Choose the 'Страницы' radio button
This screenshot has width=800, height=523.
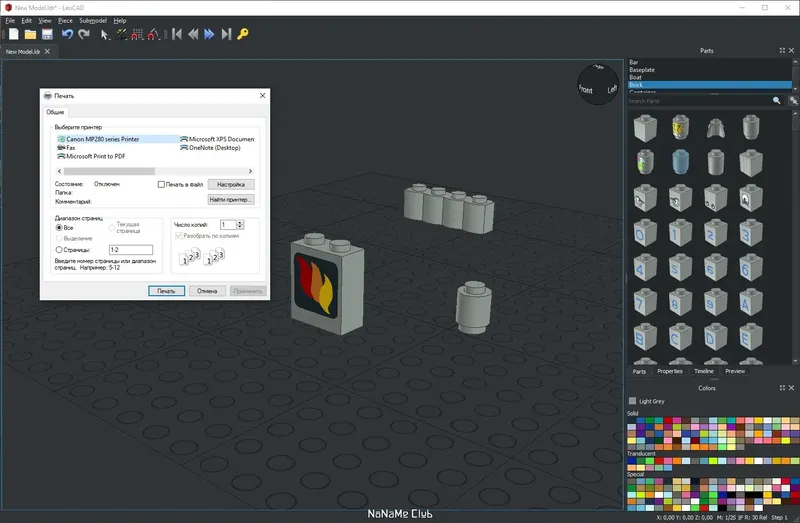coord(60,249)
